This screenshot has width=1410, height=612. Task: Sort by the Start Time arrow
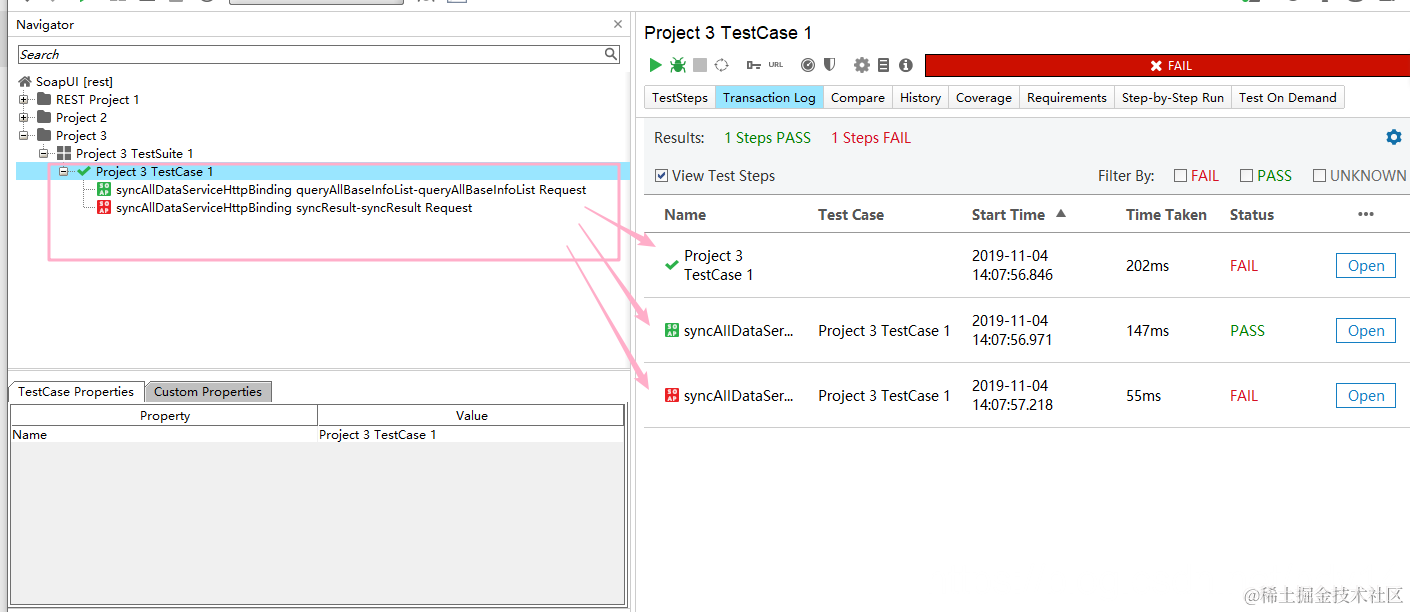1061,214
